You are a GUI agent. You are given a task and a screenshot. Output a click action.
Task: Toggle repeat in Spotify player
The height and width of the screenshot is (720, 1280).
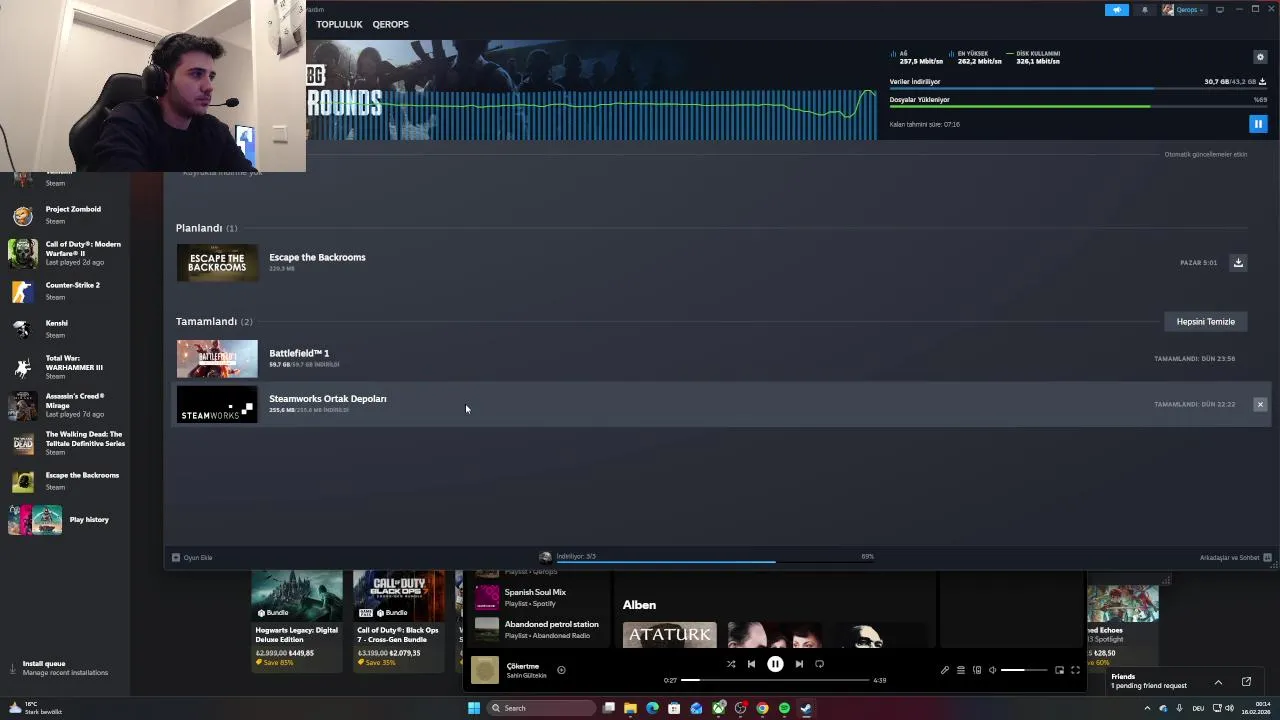coord(819,664)
